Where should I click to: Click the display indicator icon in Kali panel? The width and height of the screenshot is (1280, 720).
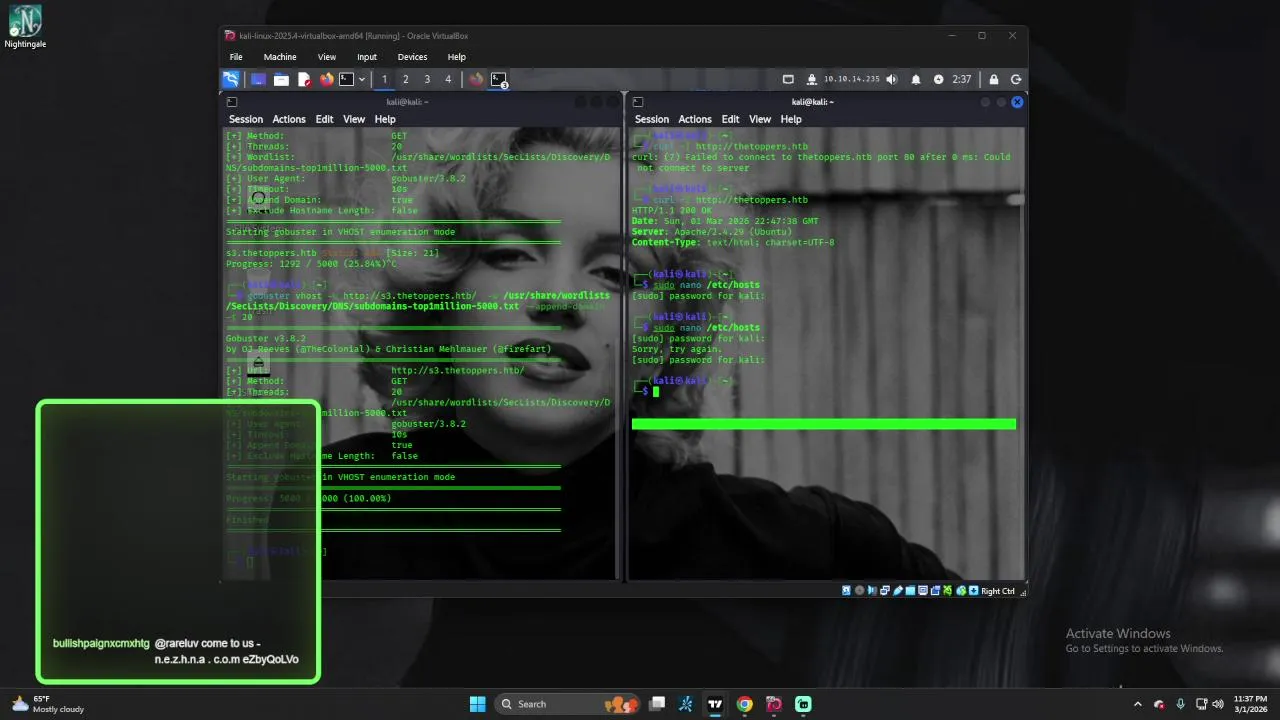[x=788, y=79]
